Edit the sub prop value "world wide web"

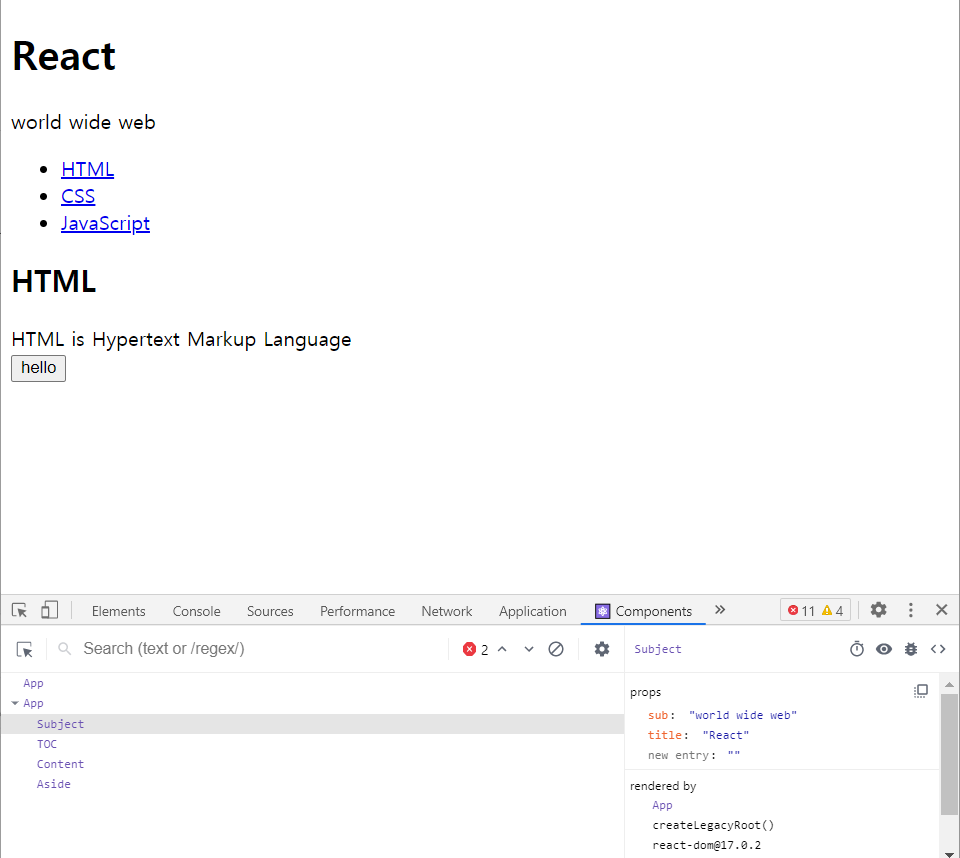tap(743, 715)
